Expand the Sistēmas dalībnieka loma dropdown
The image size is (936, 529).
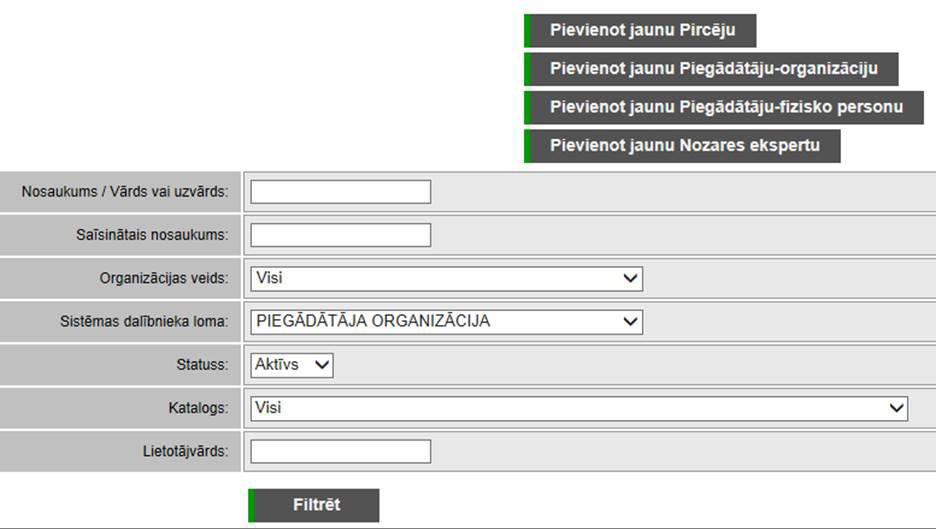pyautogui.click(x=446, y=322)
